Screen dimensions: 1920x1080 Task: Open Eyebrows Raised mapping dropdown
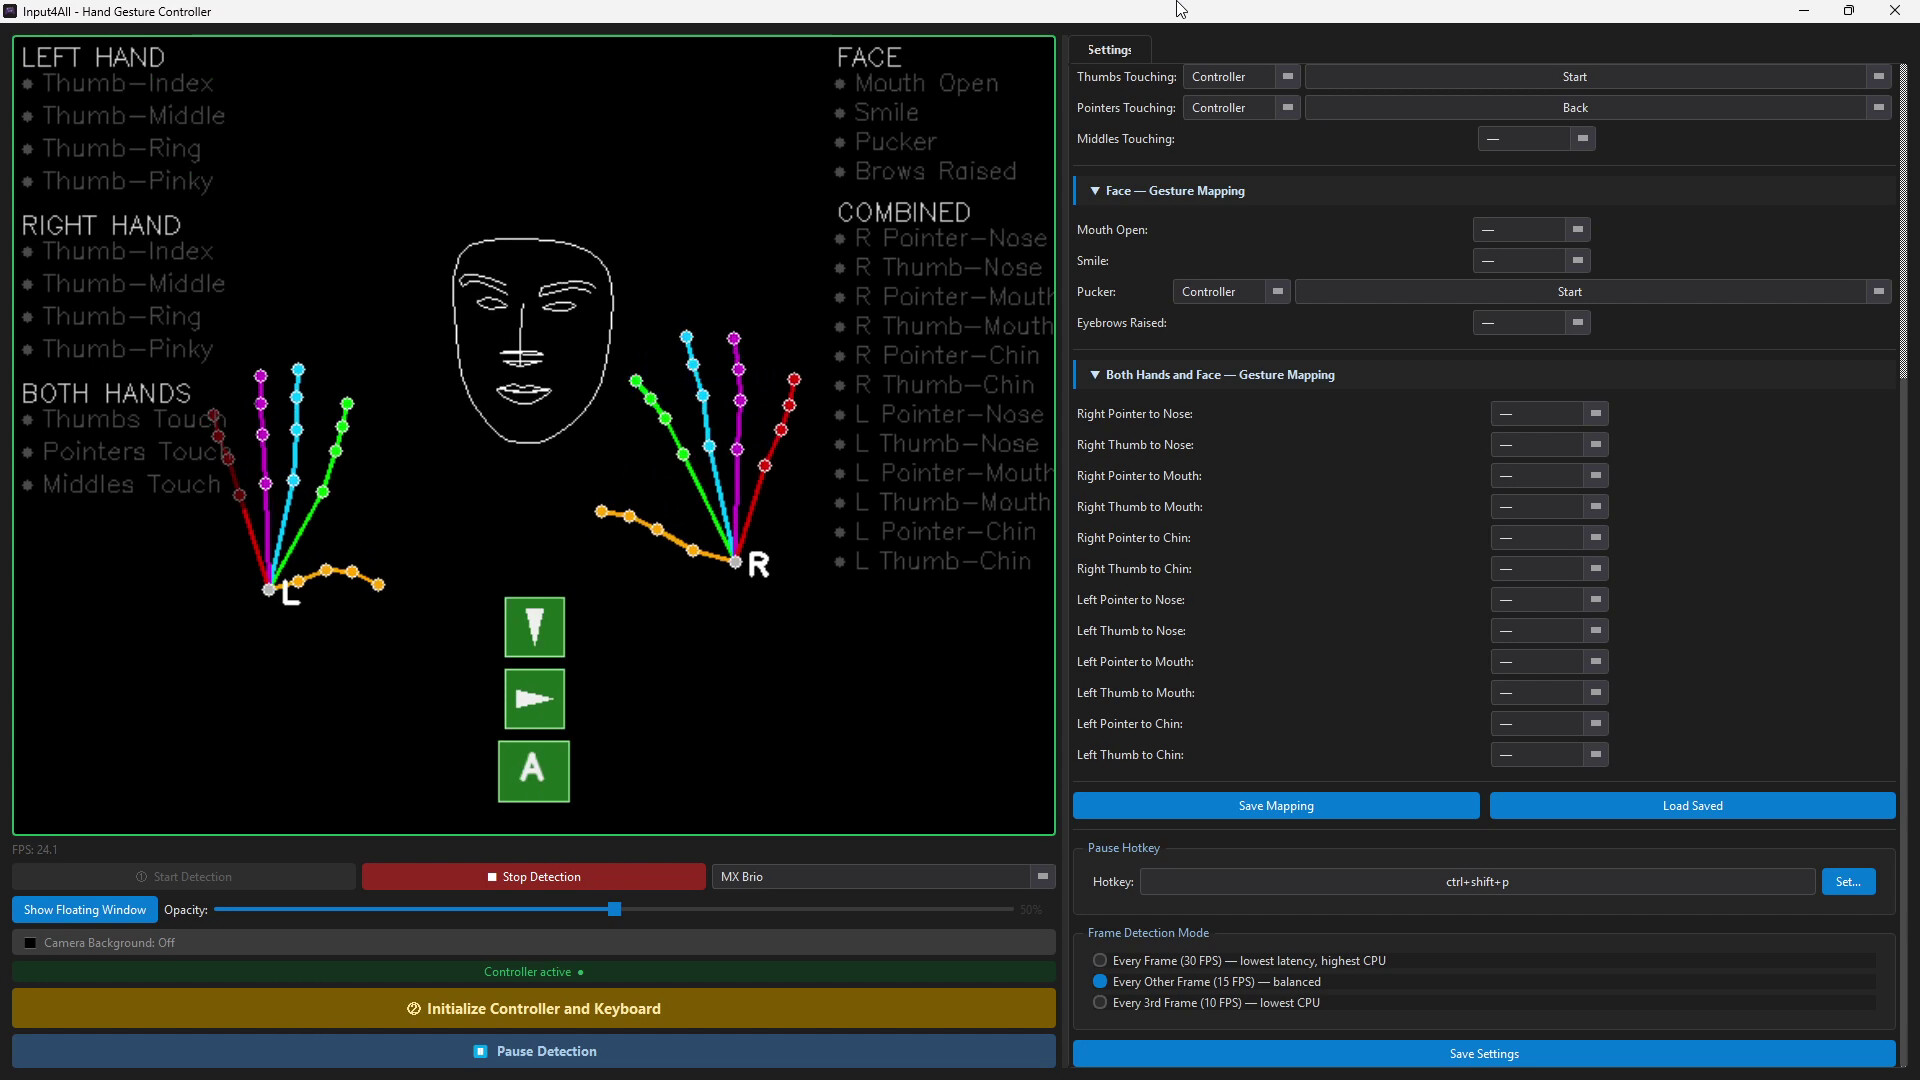(1531, 323)
